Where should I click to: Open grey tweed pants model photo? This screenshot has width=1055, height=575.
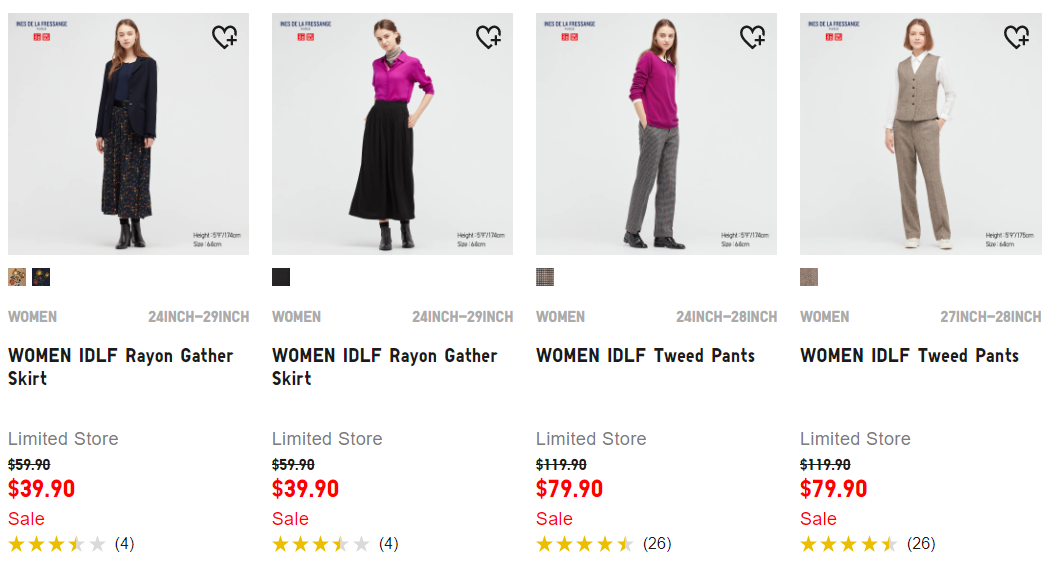click(x=657, y=134)
